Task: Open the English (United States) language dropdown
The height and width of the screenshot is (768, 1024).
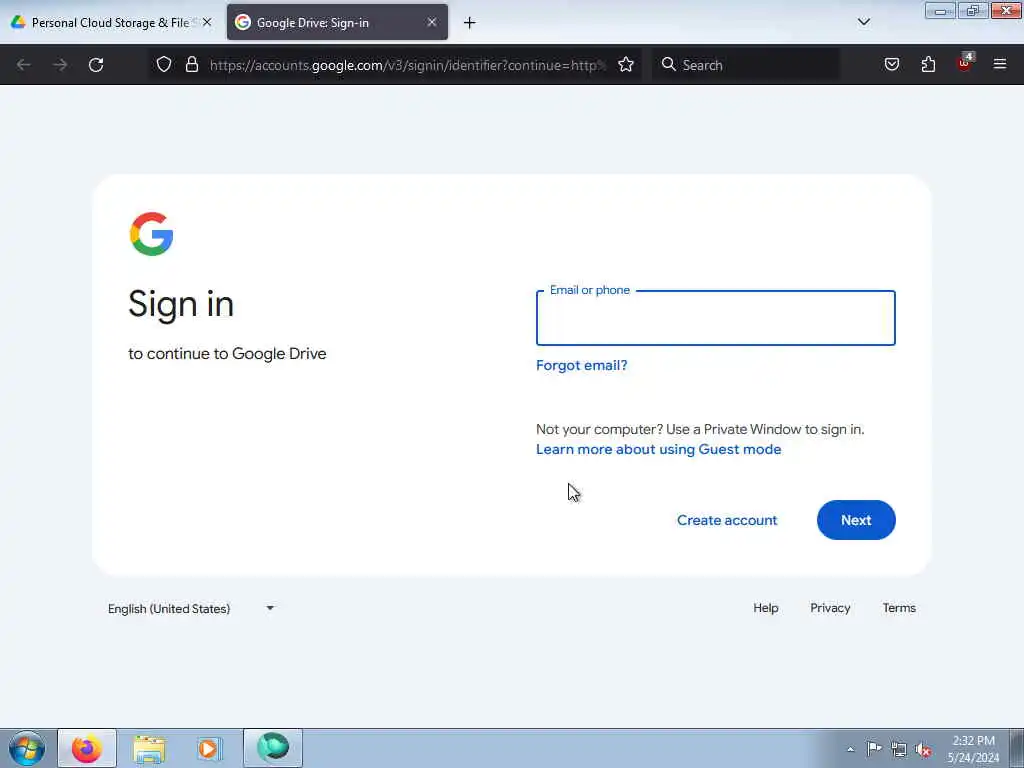Action: [x=191, y=609]
